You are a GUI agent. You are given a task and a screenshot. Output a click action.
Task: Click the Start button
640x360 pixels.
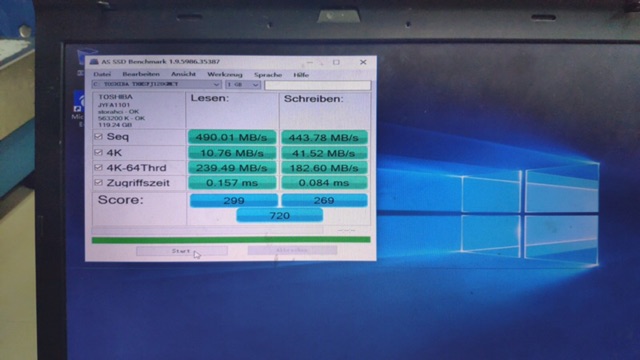[x=182, y=251]
